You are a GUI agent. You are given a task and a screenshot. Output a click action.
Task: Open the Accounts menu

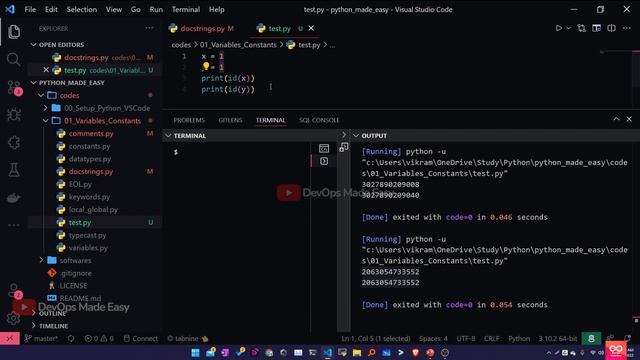point(13,291)
